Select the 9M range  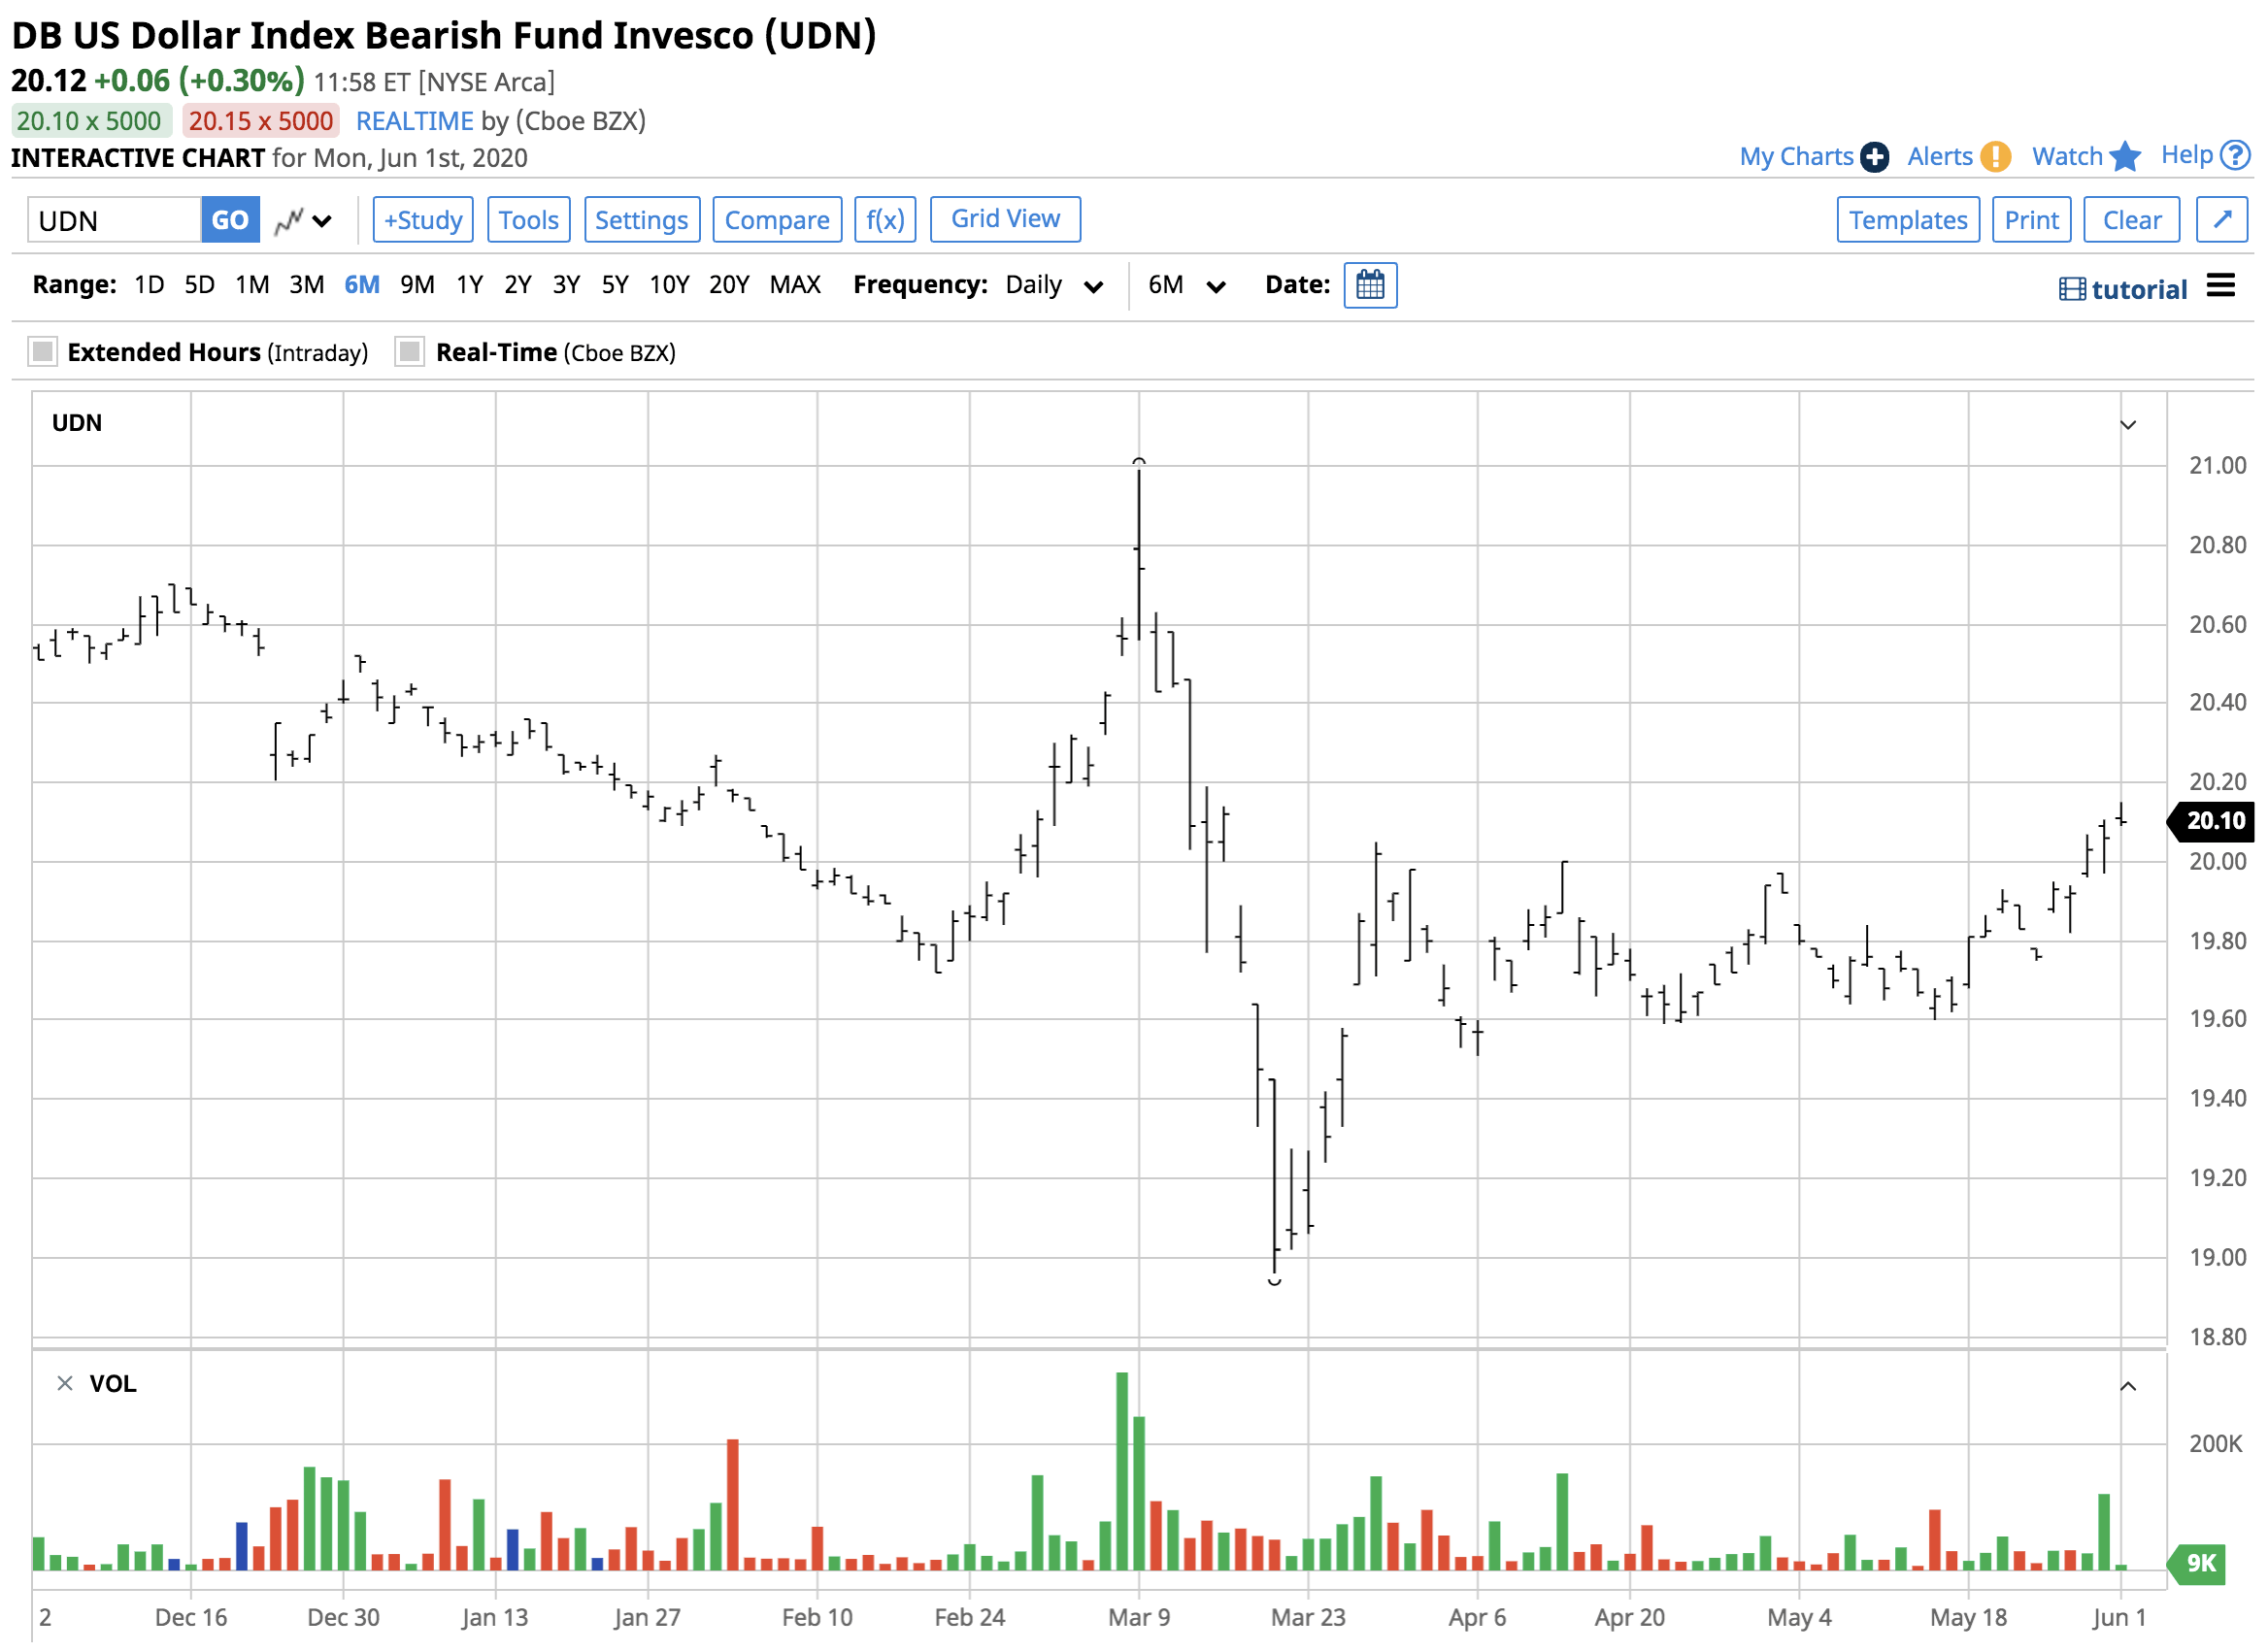click(x=417, y=286)
